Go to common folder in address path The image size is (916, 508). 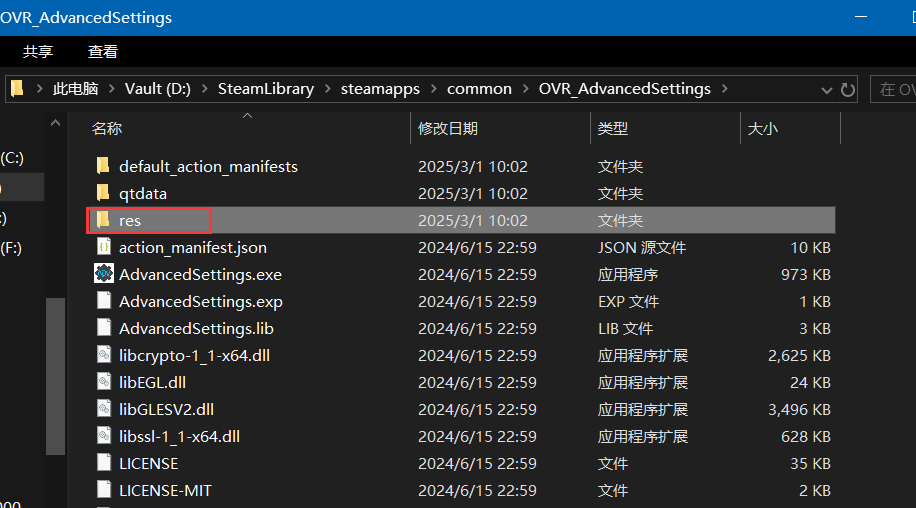(479, 89)
